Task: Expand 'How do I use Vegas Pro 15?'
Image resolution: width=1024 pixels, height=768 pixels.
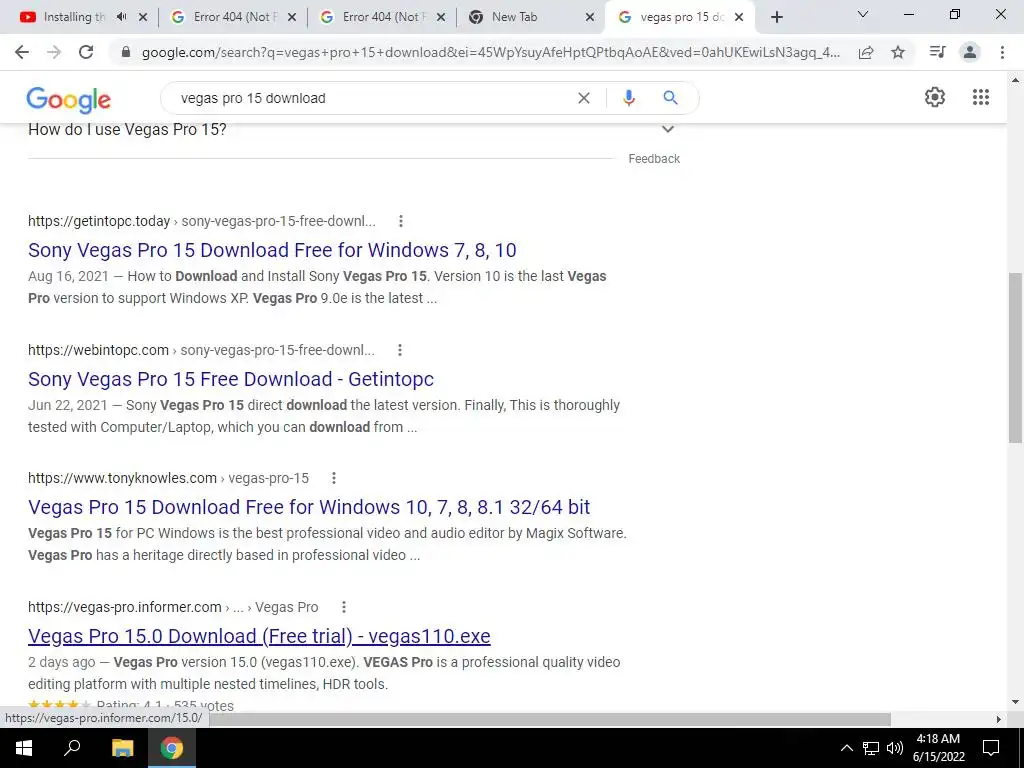Action: (x=667, y=129)
